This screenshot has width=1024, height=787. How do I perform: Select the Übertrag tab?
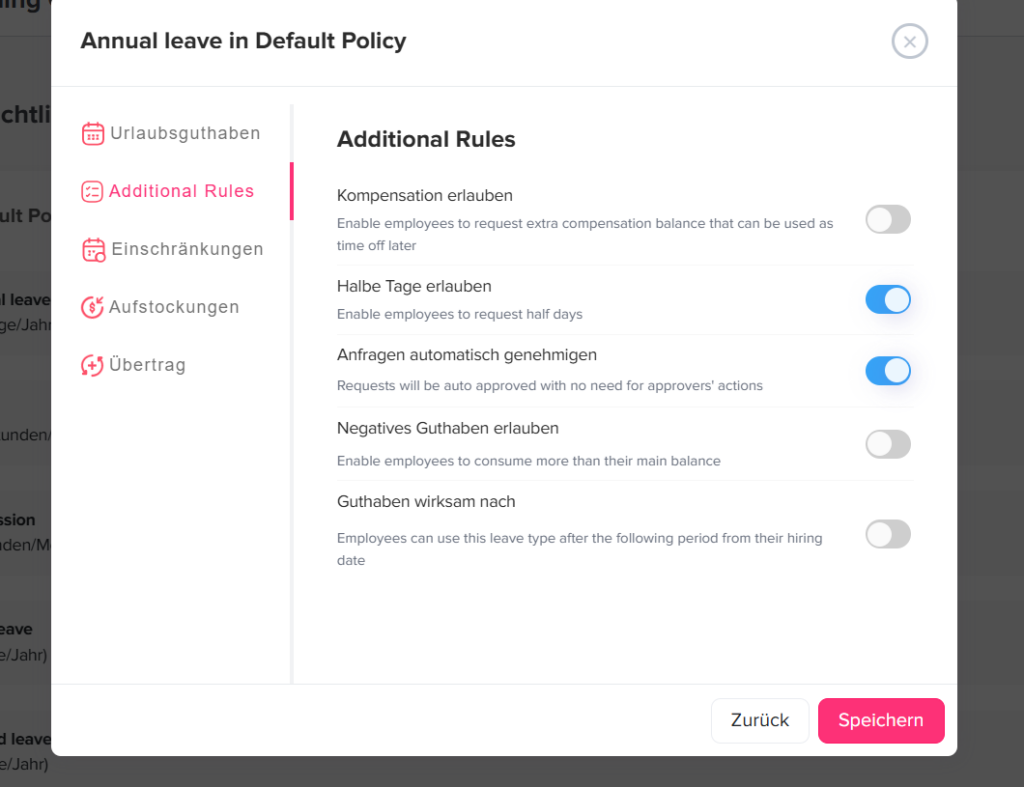tap(148, 366)
